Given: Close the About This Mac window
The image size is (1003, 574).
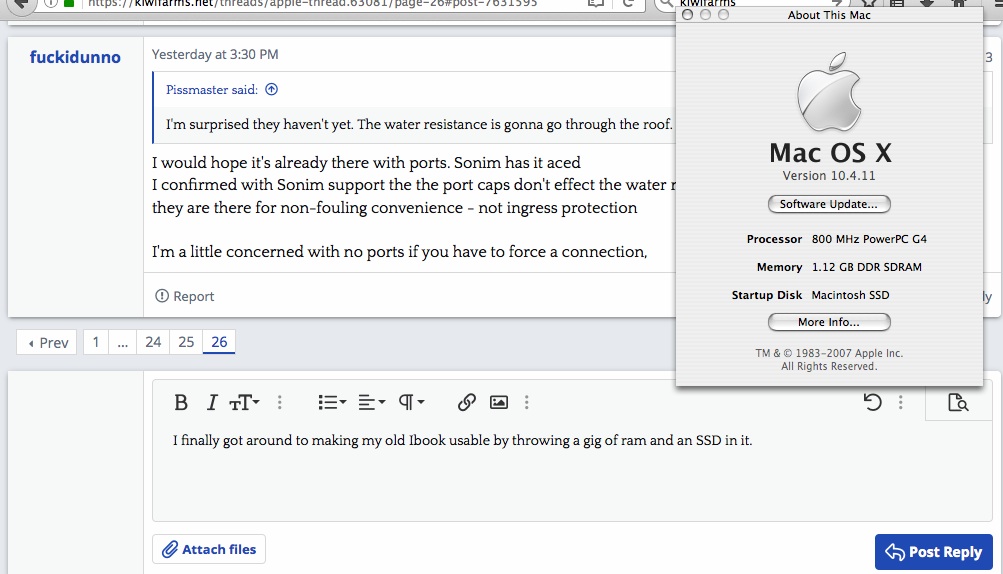Looking at the screenshot, I should click(x=688, y=15).
